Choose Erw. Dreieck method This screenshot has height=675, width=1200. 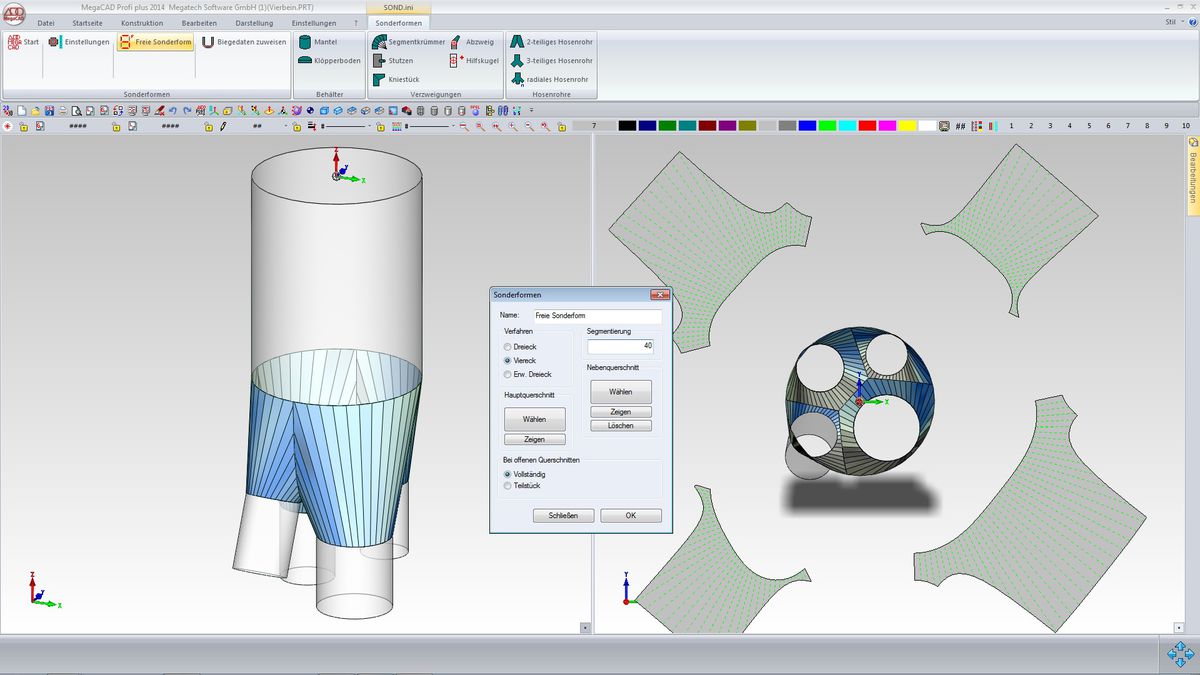[x=508, y=374]
